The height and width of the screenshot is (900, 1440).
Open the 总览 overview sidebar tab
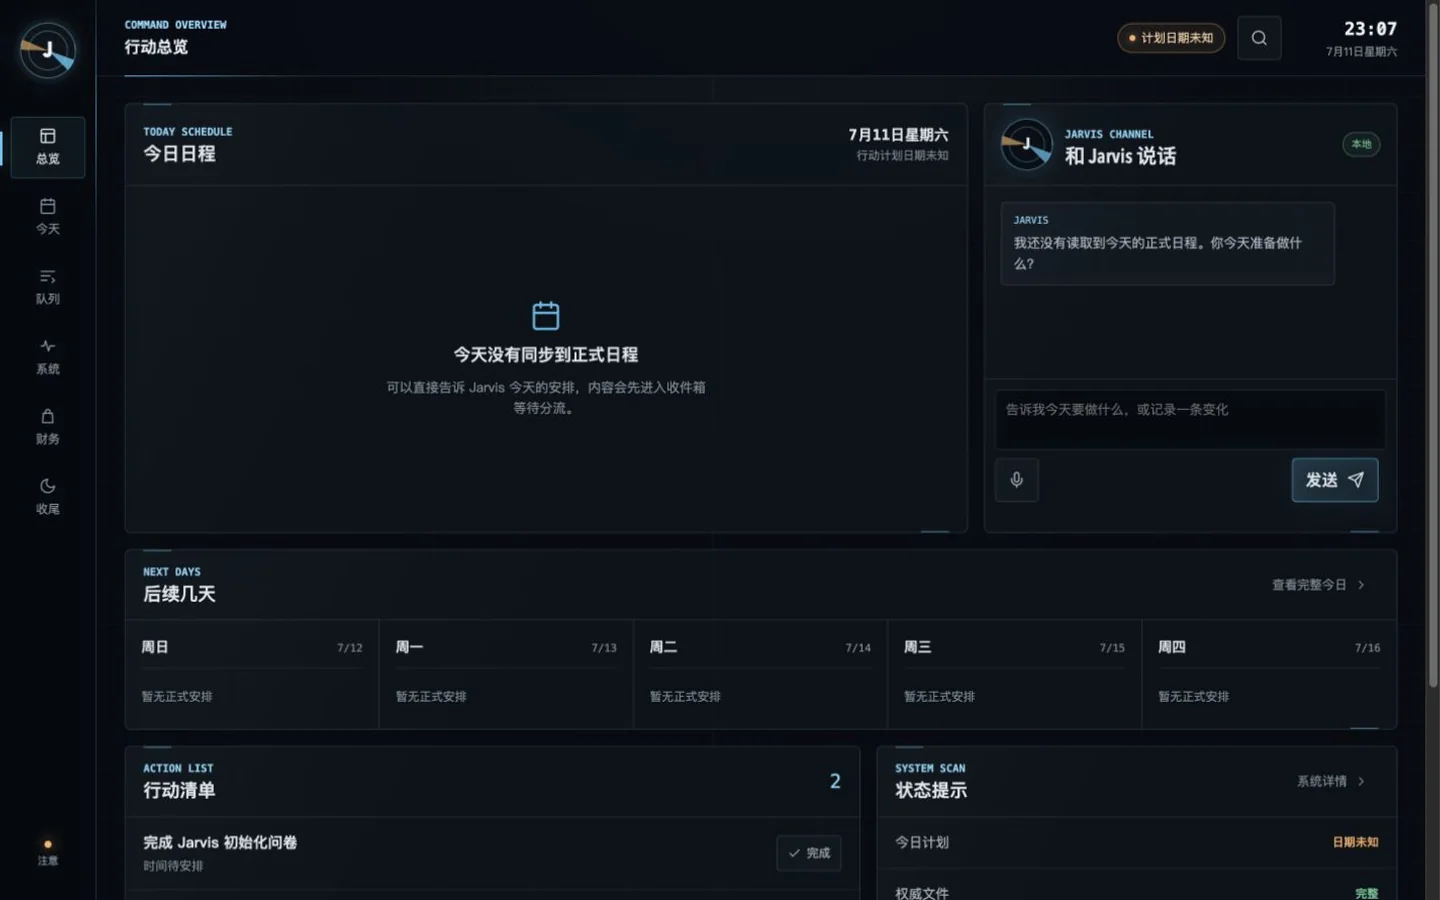point(47,147)
